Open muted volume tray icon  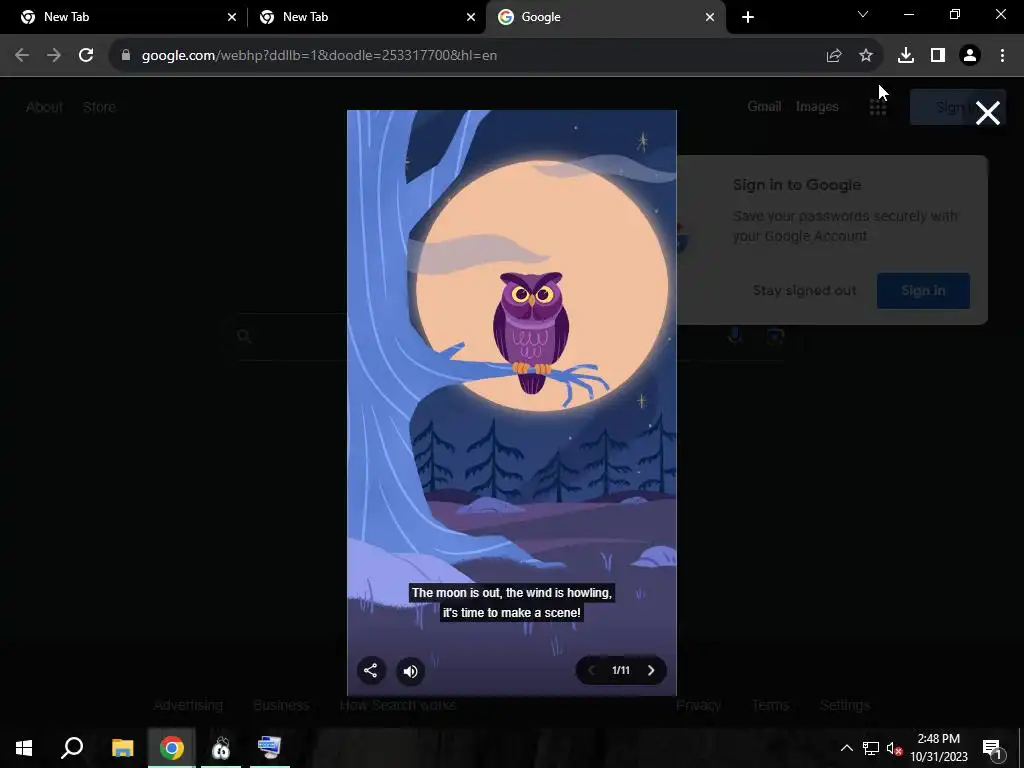tap(895, 748)
